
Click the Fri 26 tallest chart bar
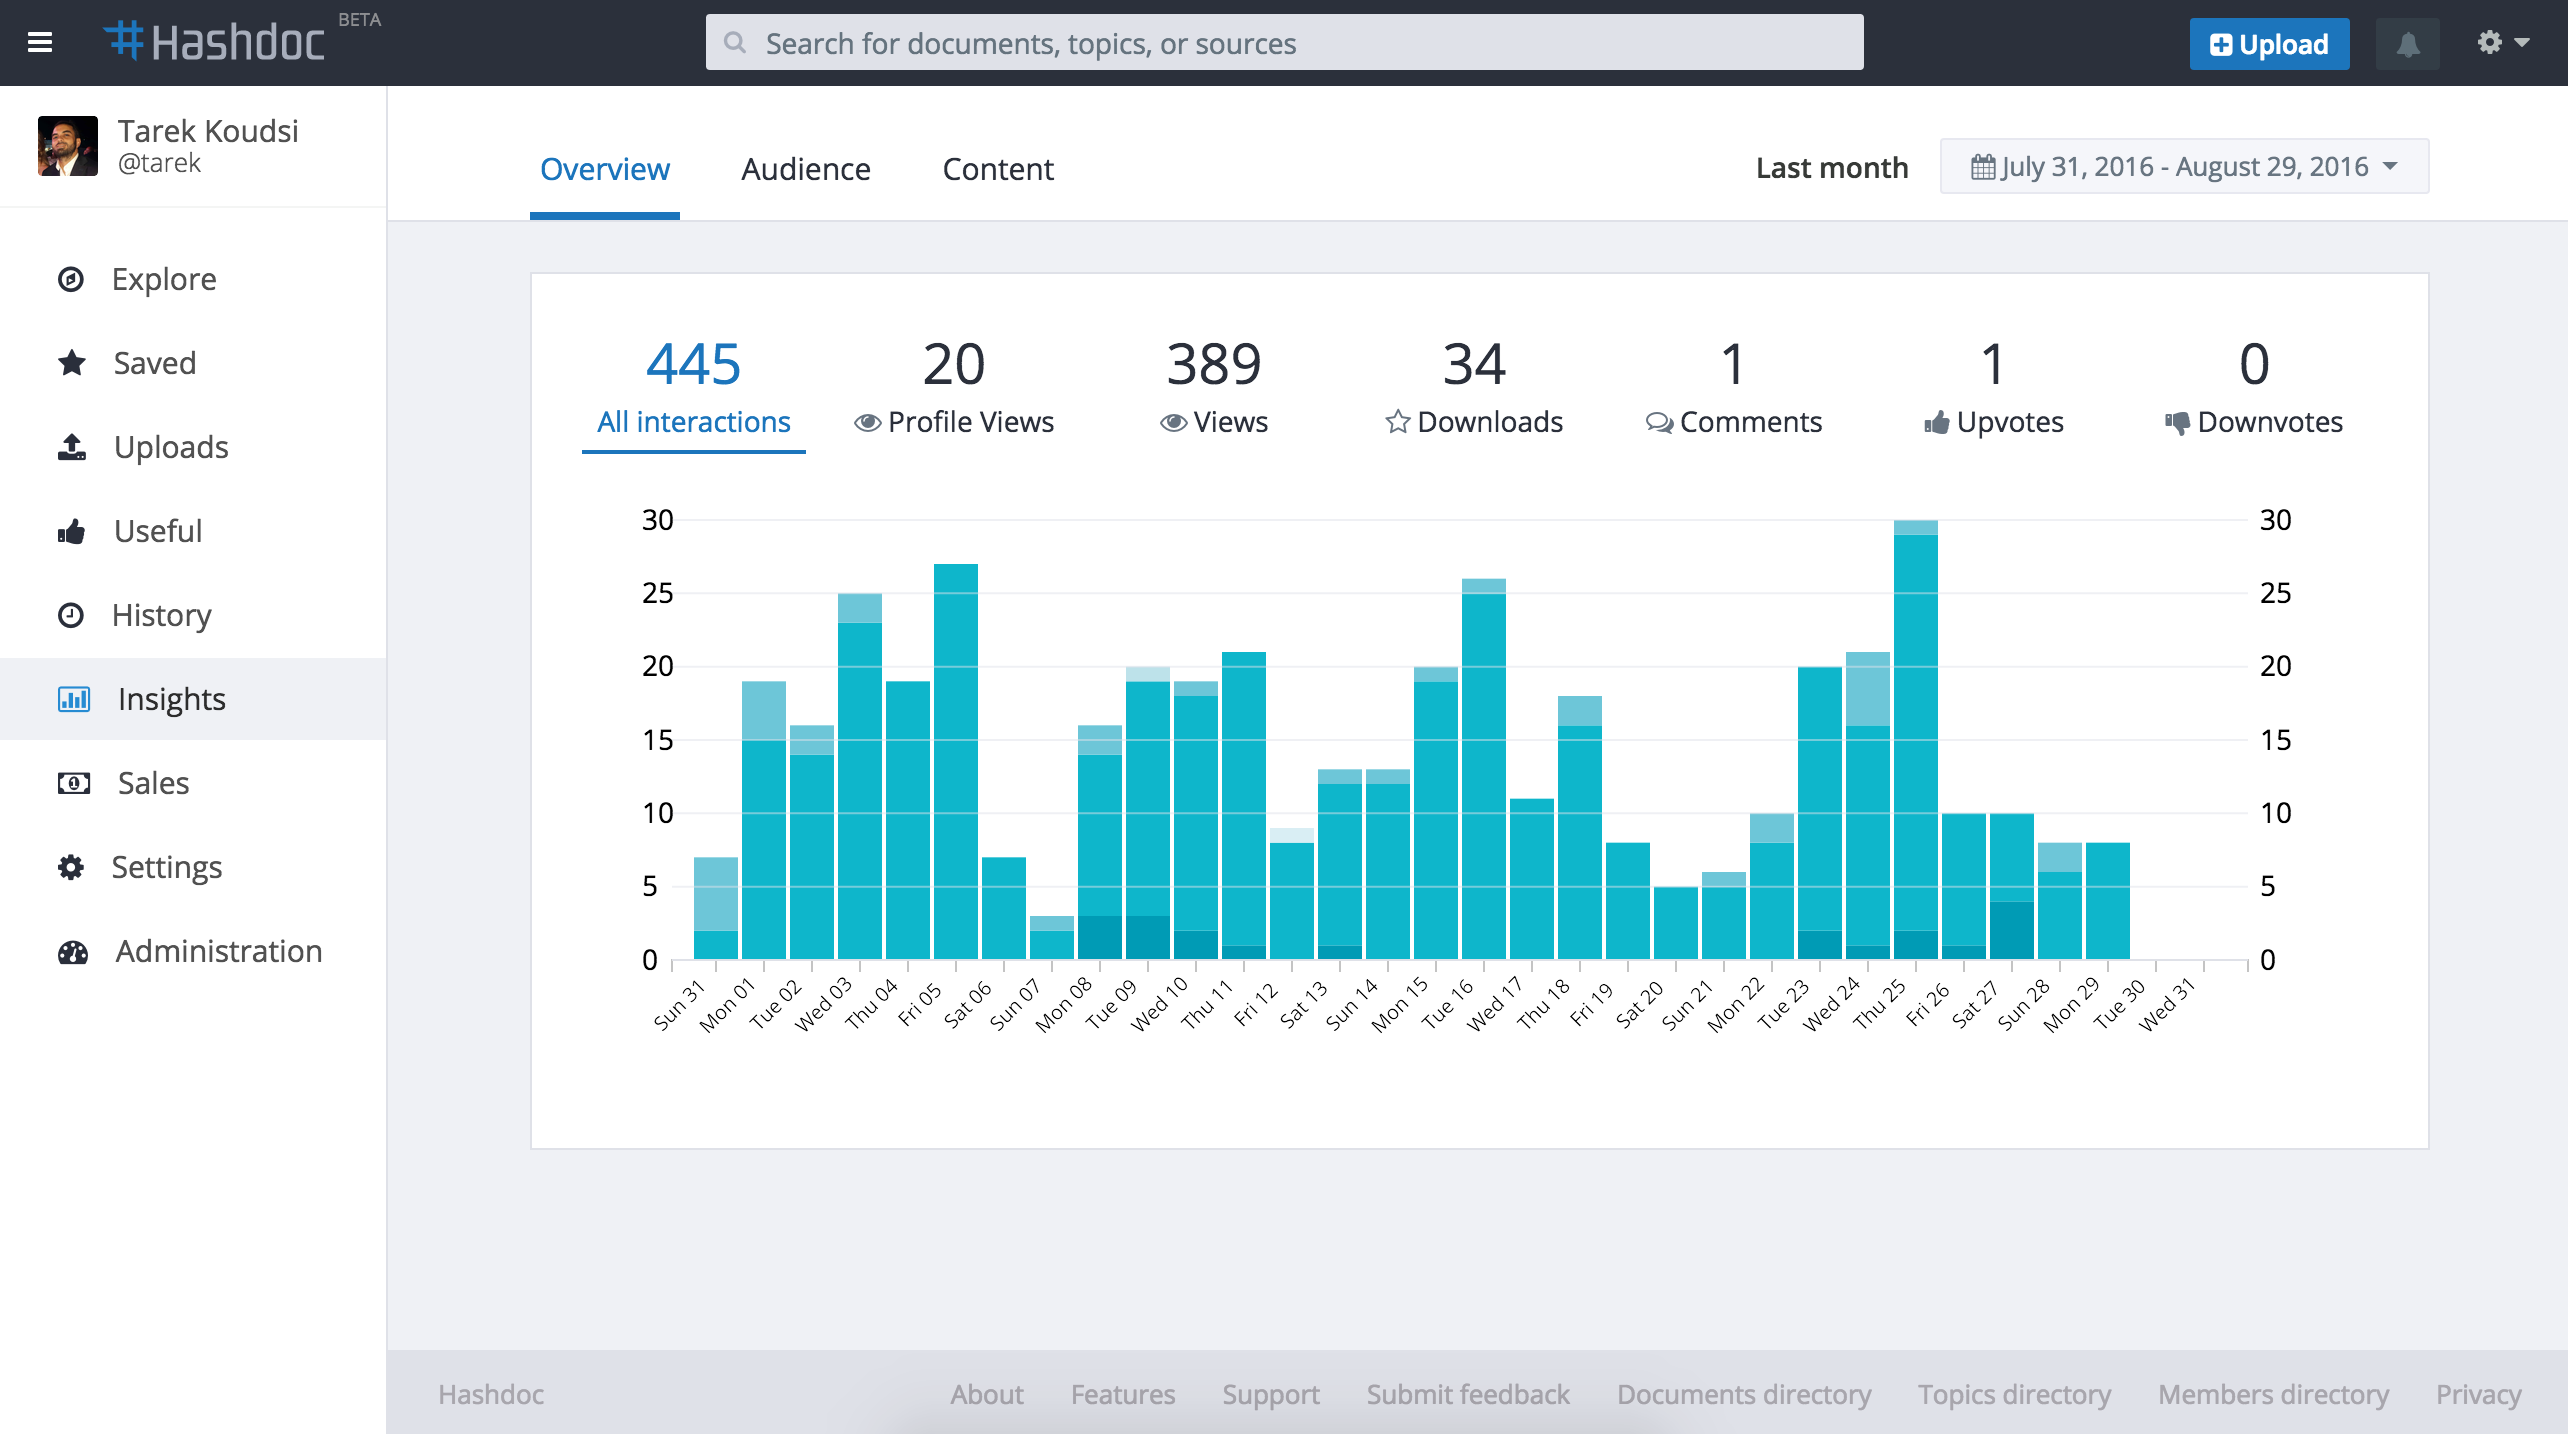(x=1915, y=740)
